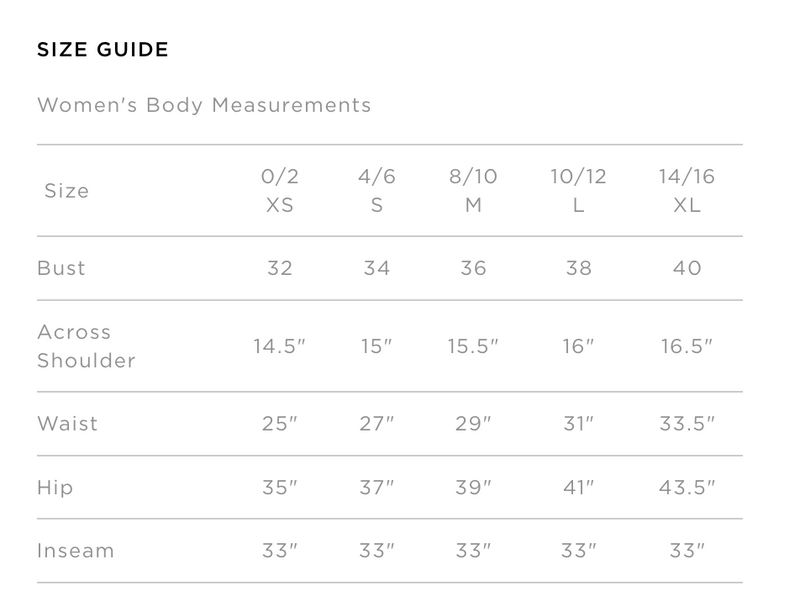Select the Inseam row label

(x=76, y=551)
